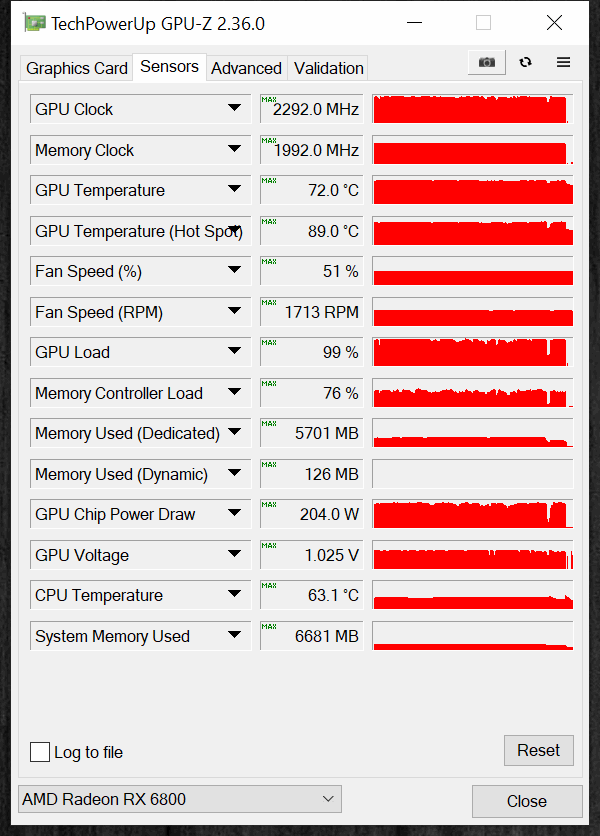Viewport: 600px width, 836px height.
Task: Click the GPU Load history graph
Action: (473, 352)
